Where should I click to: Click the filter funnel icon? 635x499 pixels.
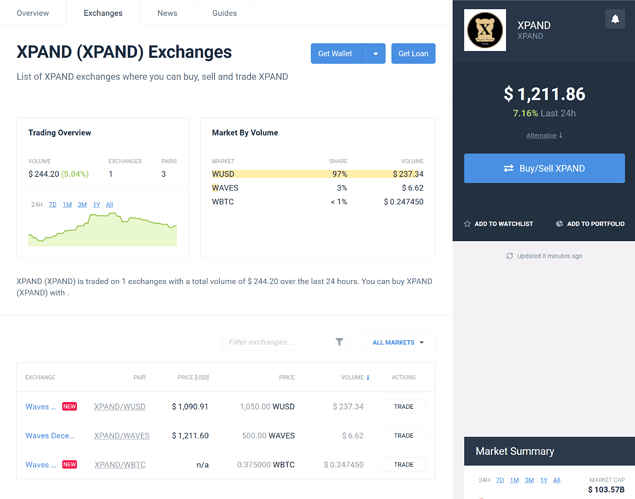[339, 342]
